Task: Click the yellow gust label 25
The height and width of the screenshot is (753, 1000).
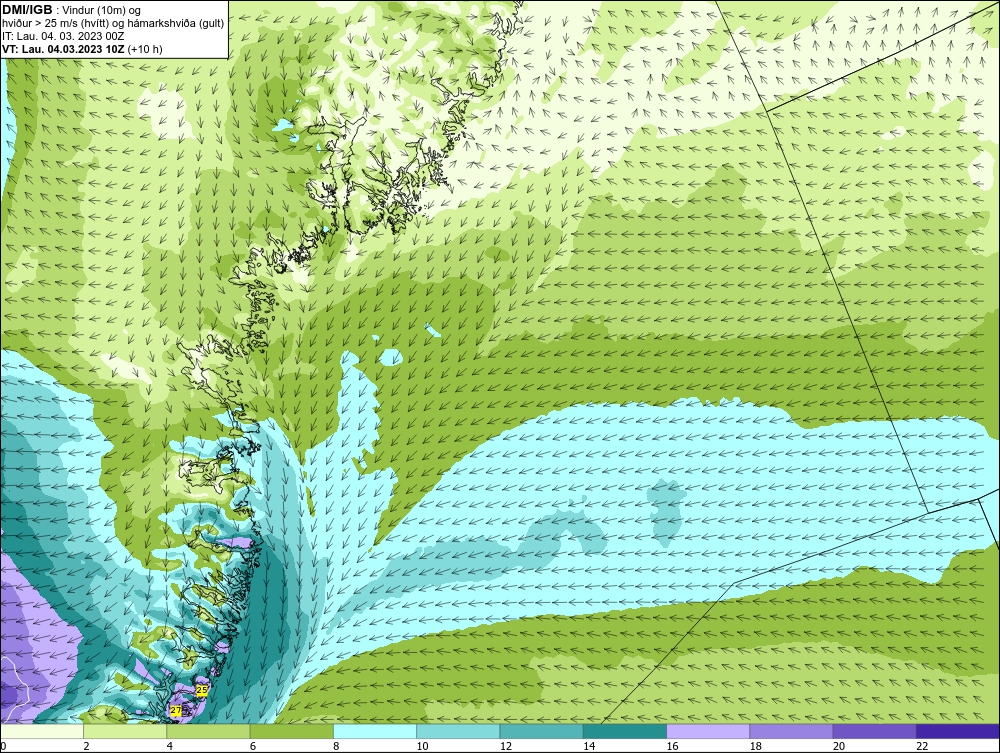Action: click(202, 690)
